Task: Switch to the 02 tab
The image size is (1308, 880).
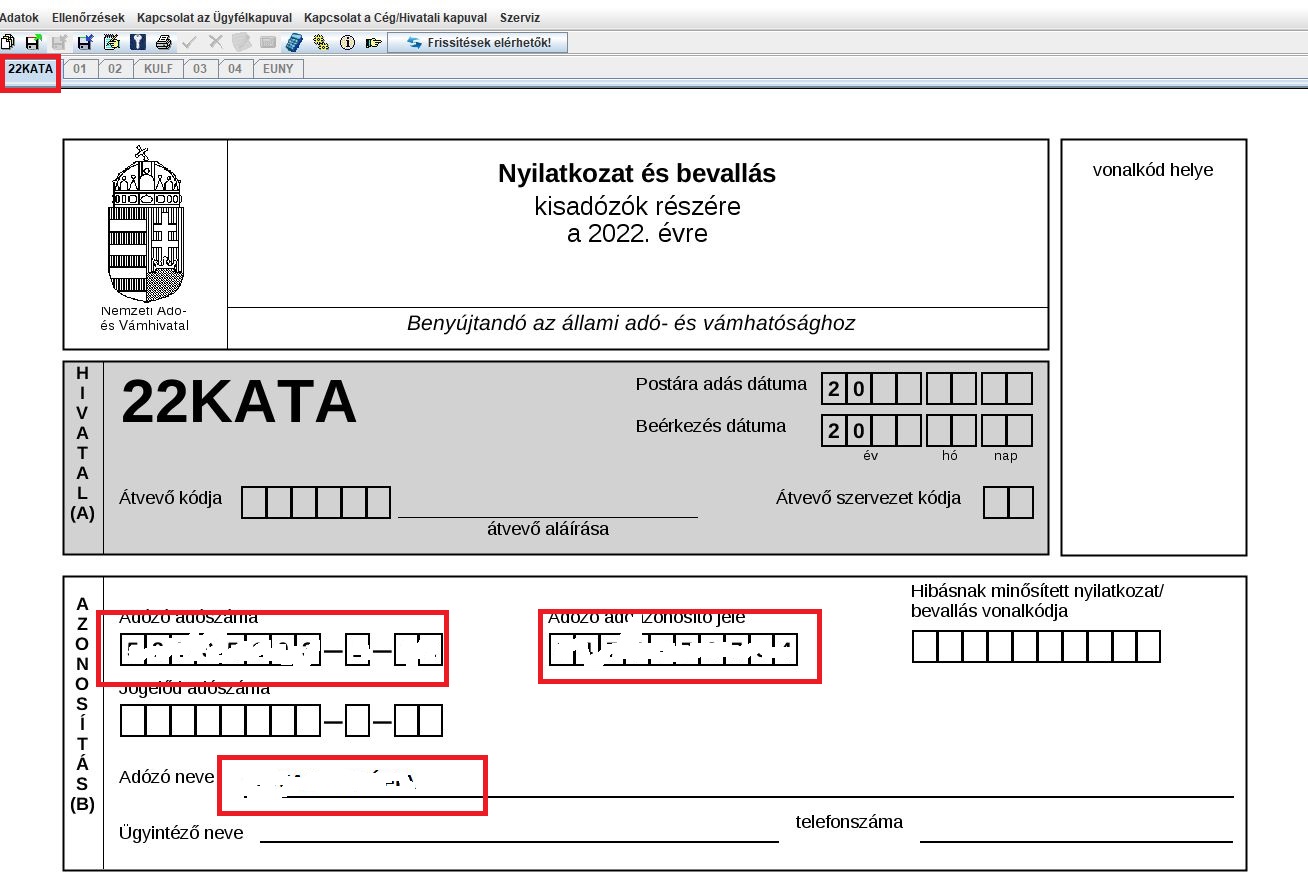Action: (115, 69)
